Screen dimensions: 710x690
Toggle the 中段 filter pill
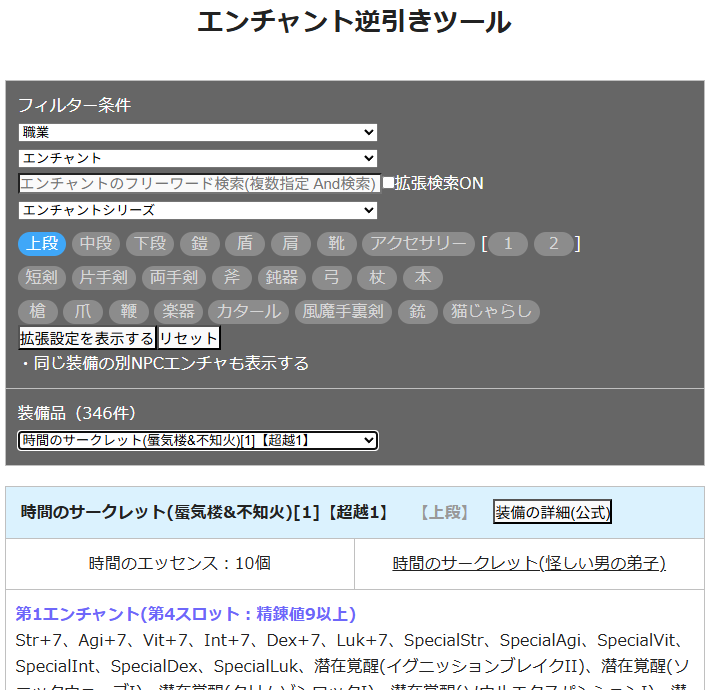point(96,244)
